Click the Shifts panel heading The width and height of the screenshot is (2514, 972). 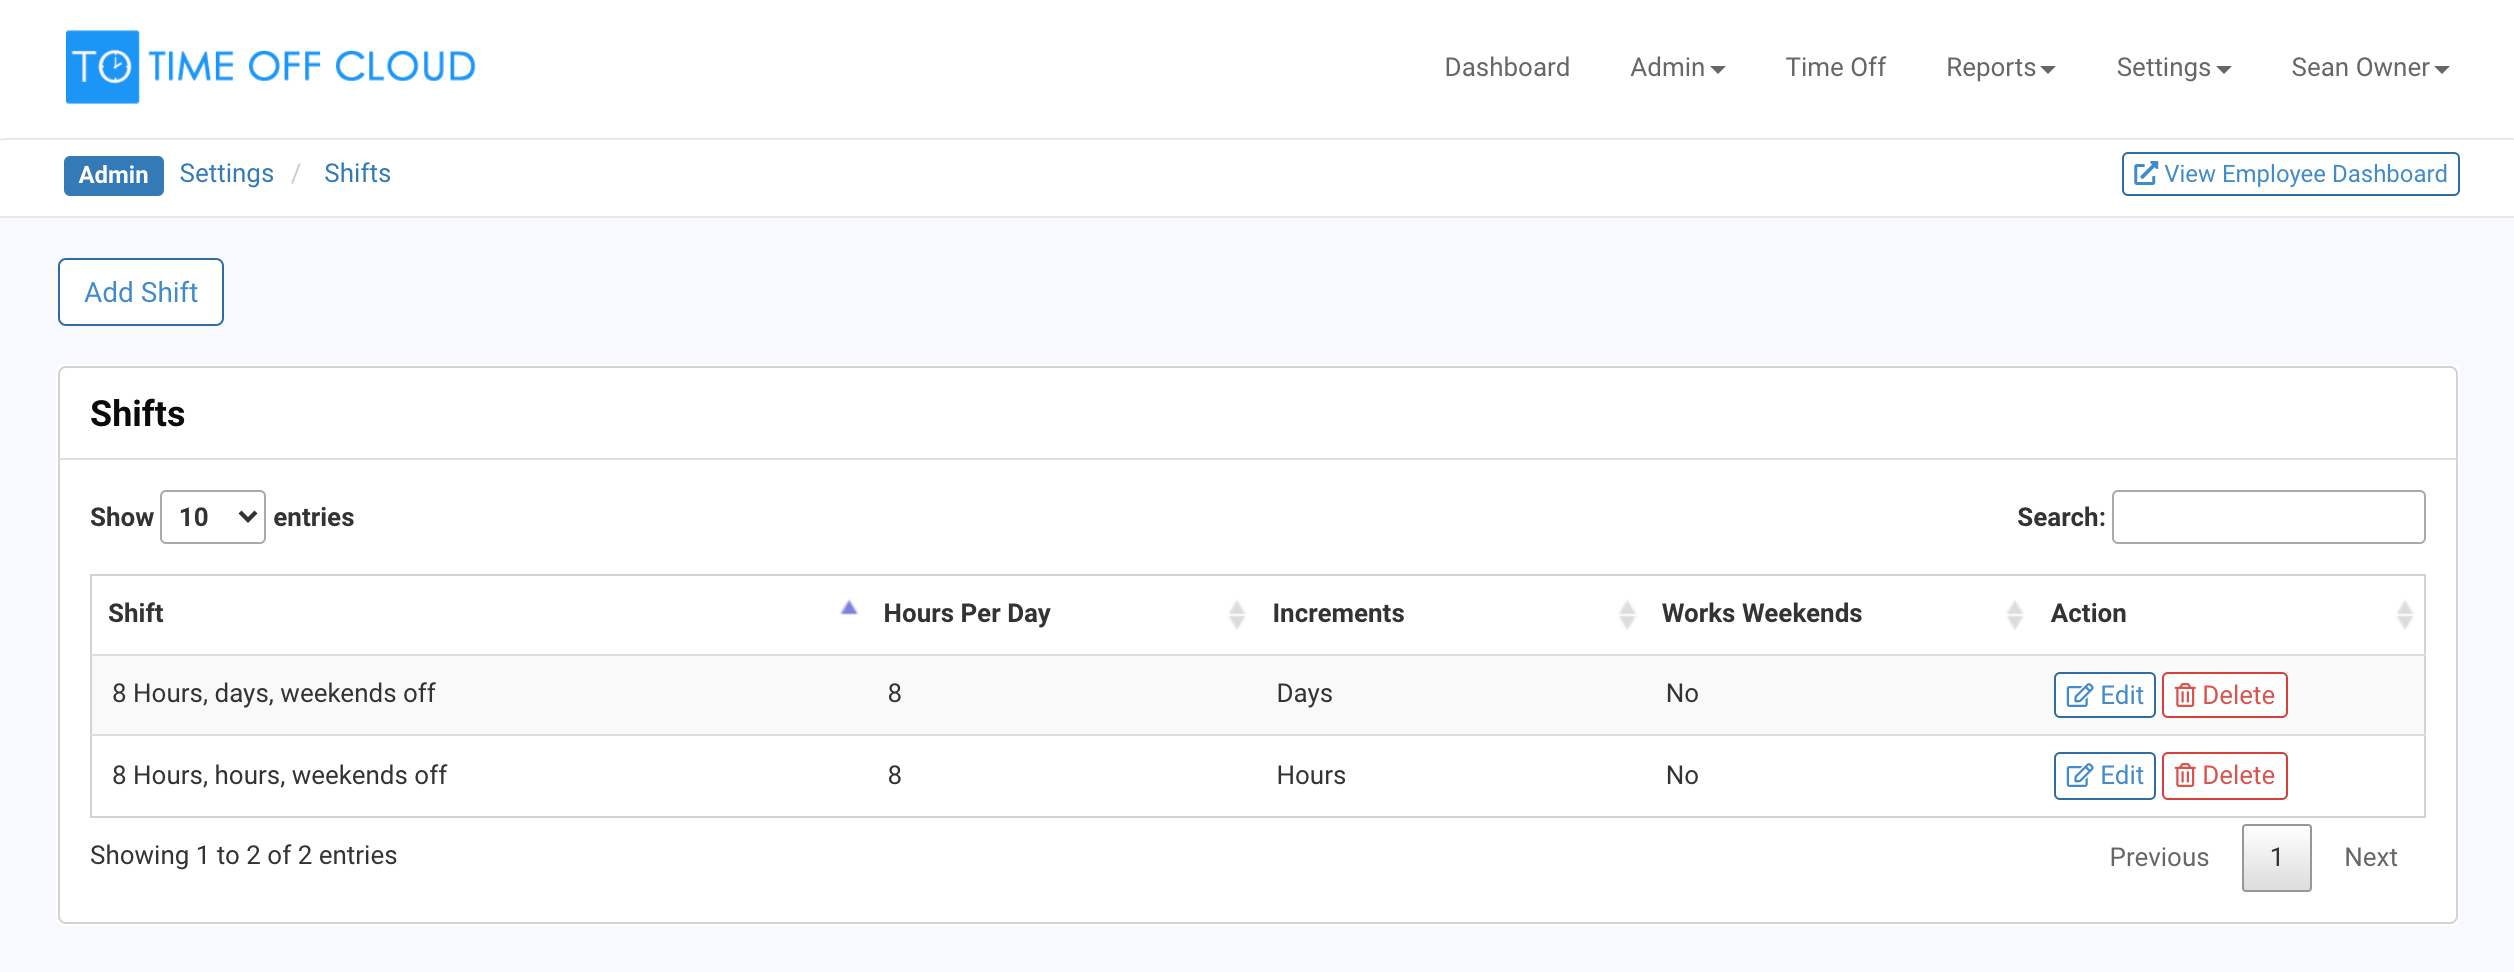pyautogui.click(x=137, y=413)
